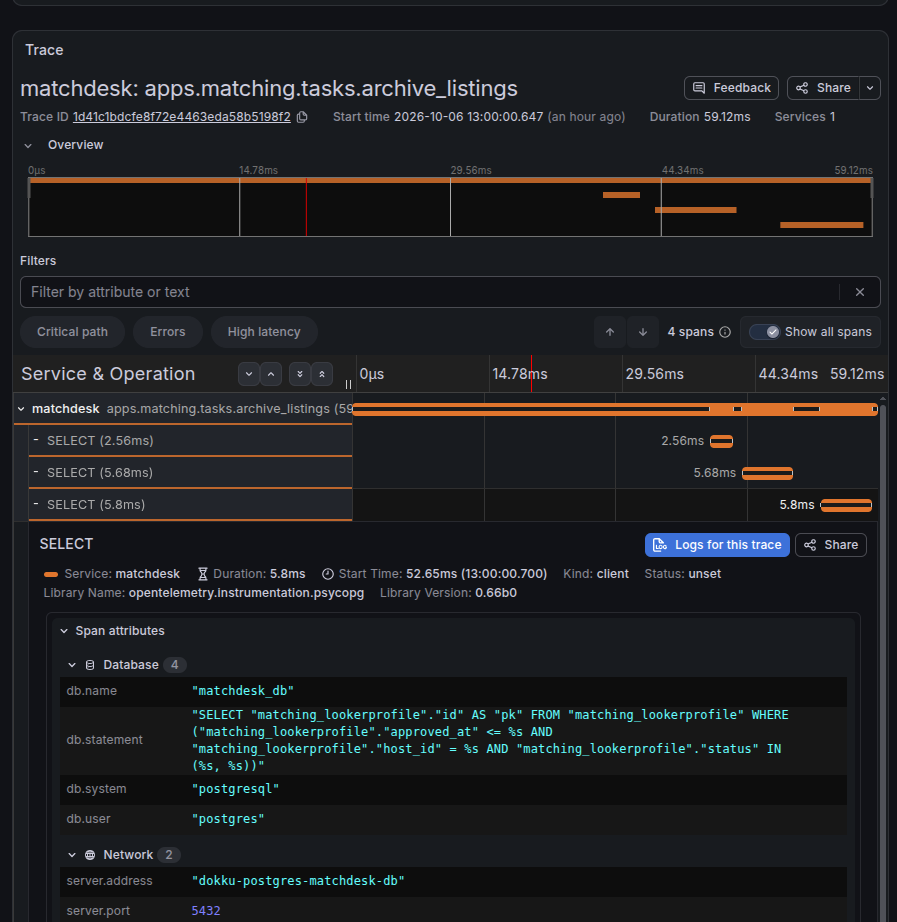The image size is (897, 922).
Task: Enable the Critical path filter
Action: pos(72,332)
